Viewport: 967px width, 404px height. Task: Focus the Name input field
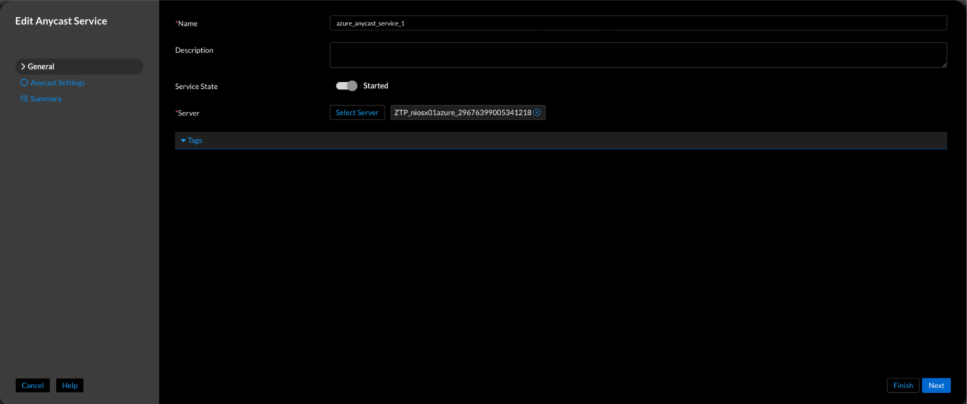638,23
